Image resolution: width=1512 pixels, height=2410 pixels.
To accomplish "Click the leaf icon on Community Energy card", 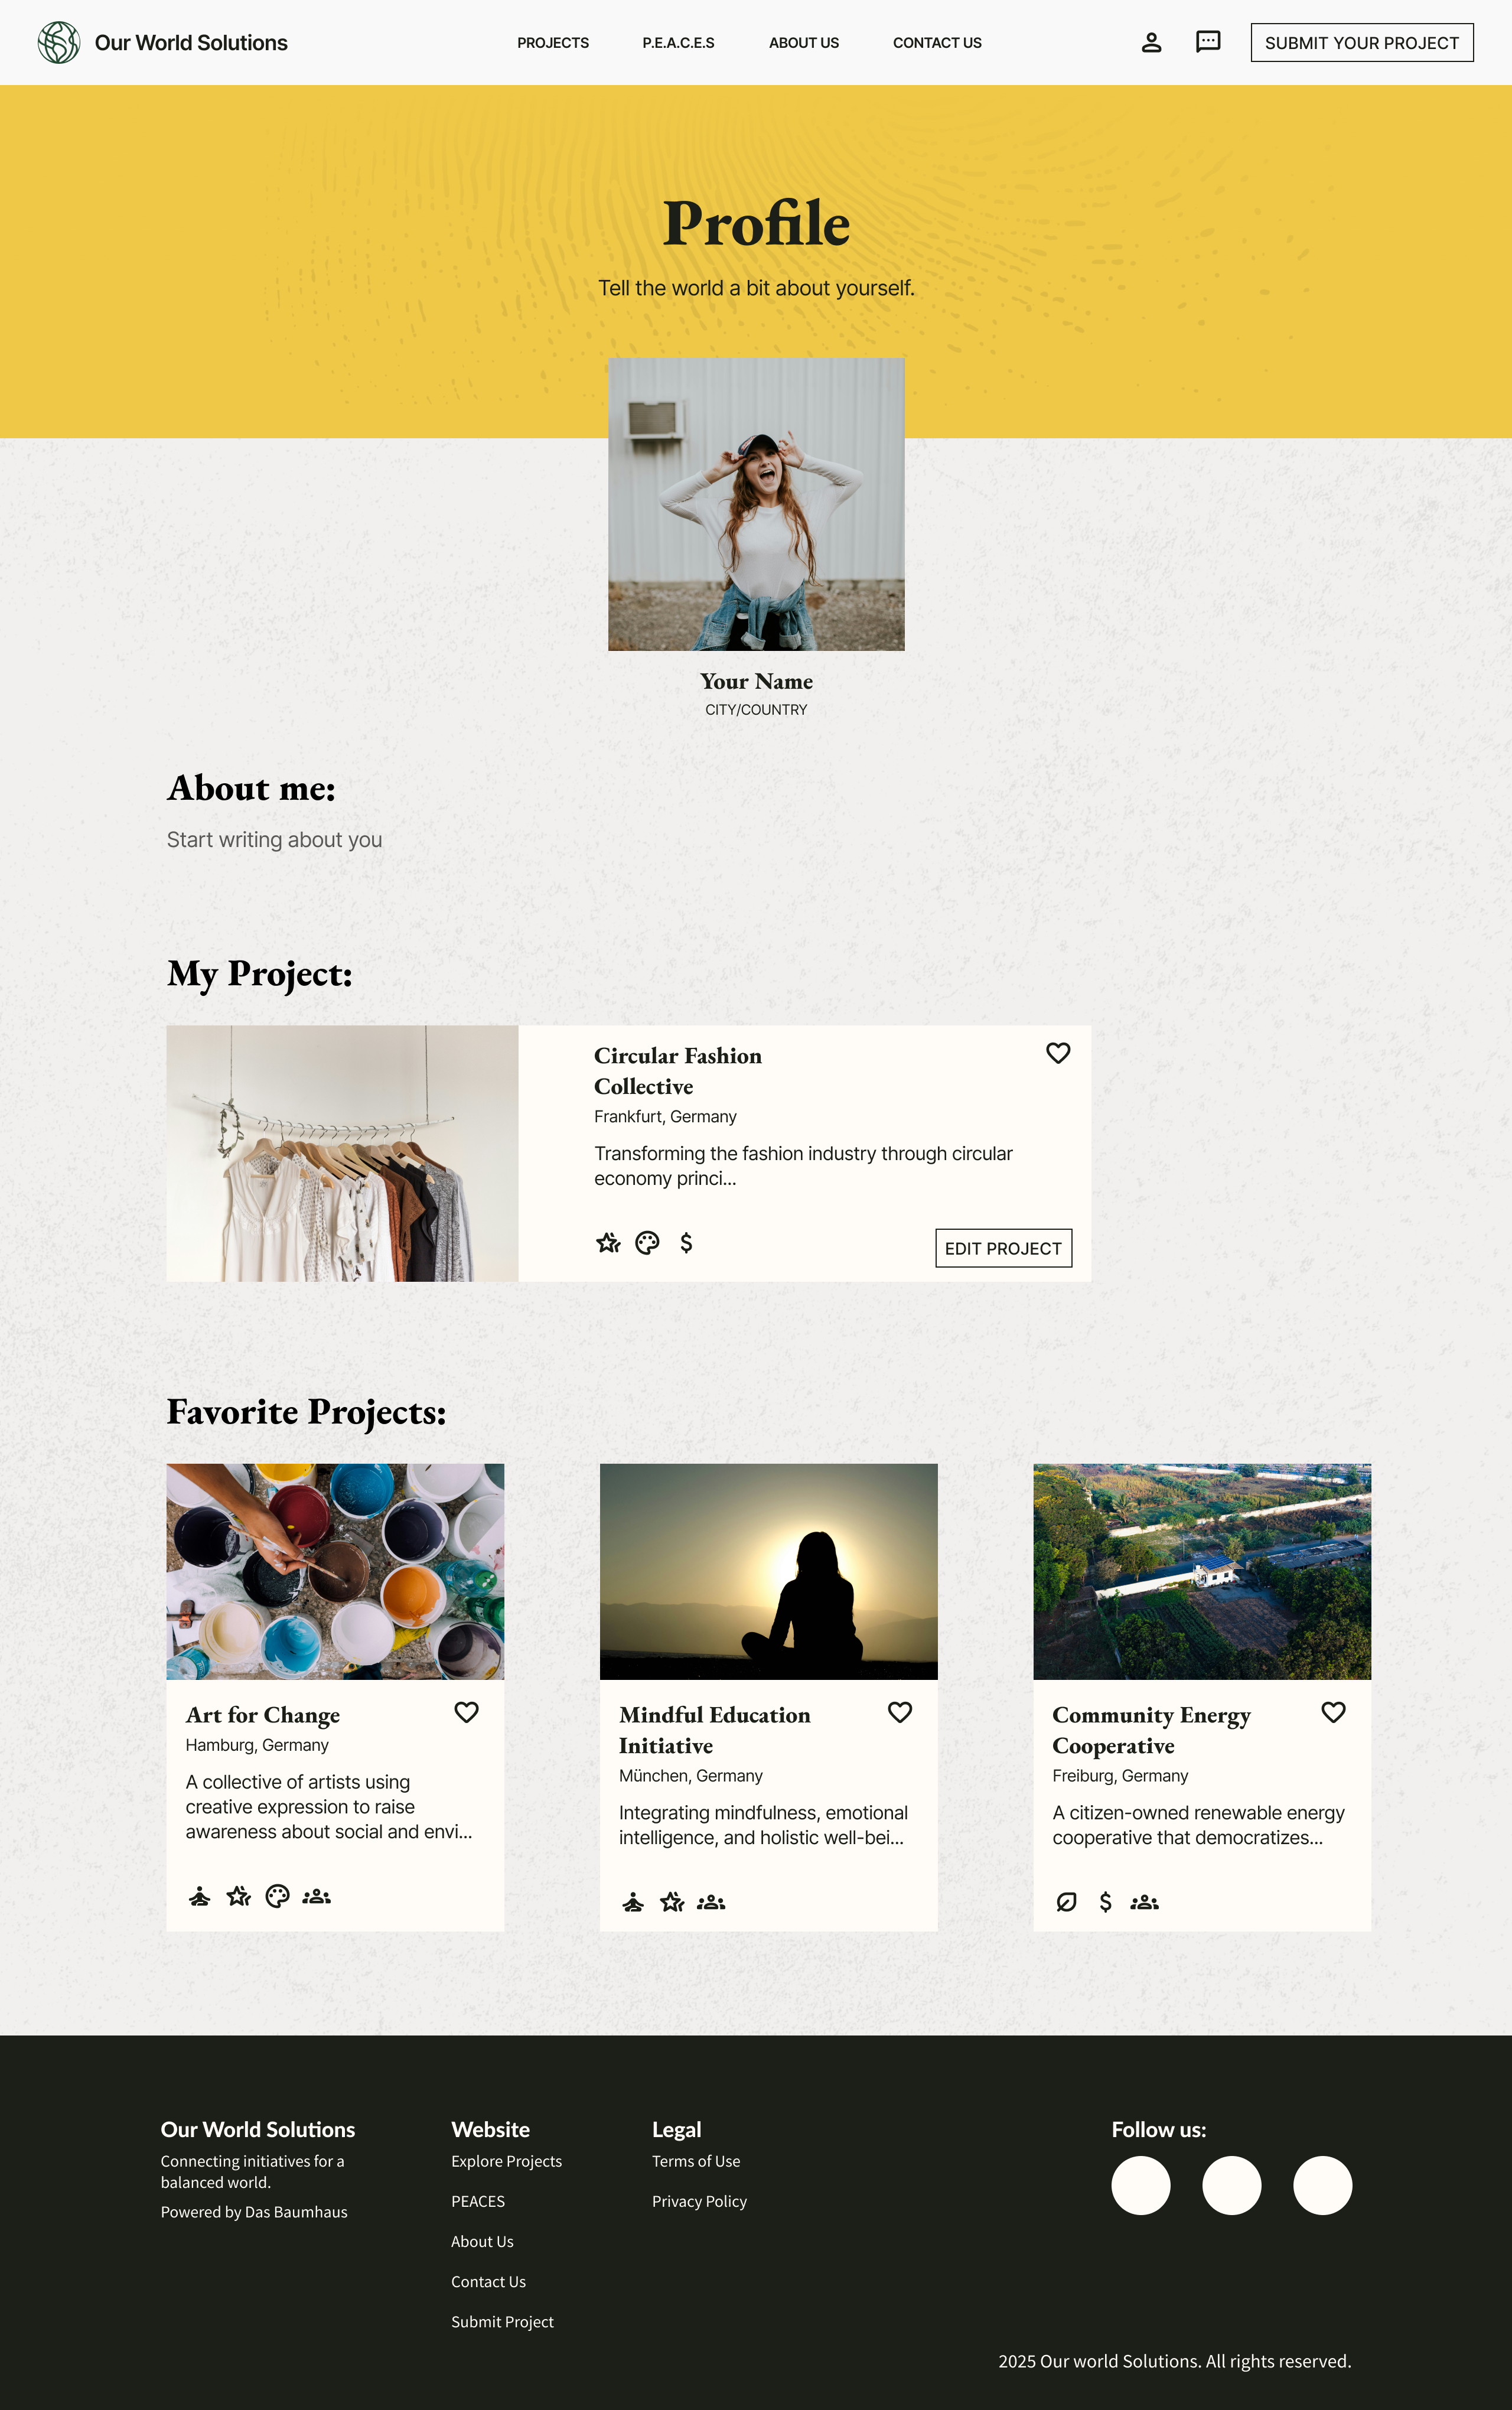I will (x=1066, y=1902).
